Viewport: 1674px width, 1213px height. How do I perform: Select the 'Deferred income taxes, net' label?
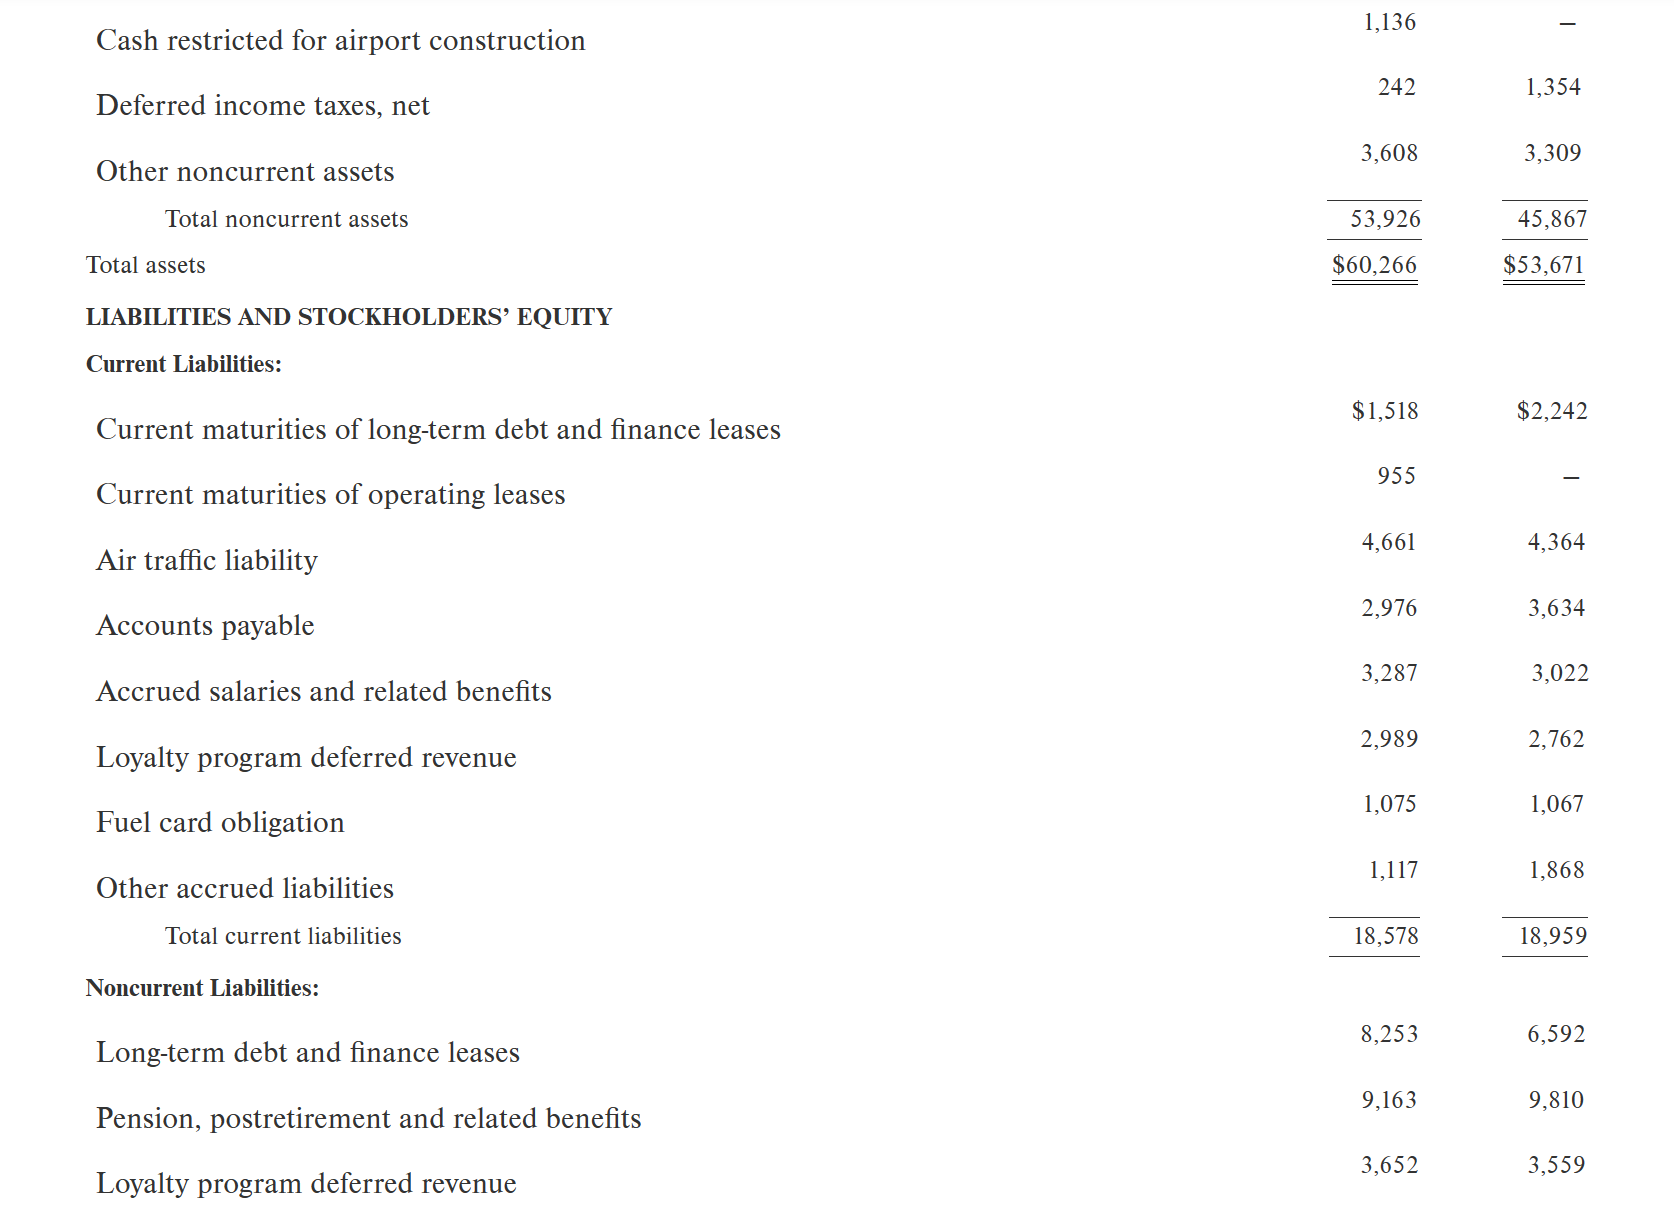263,106
